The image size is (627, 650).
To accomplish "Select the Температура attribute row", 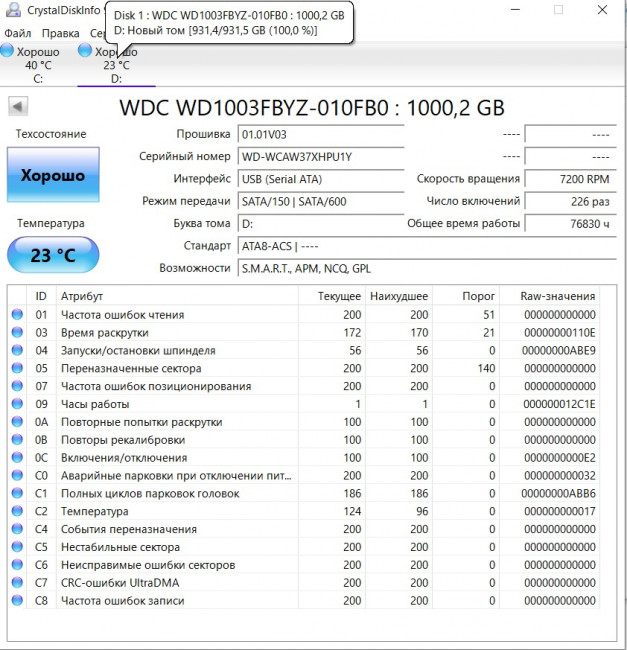I will coord(303,511).
